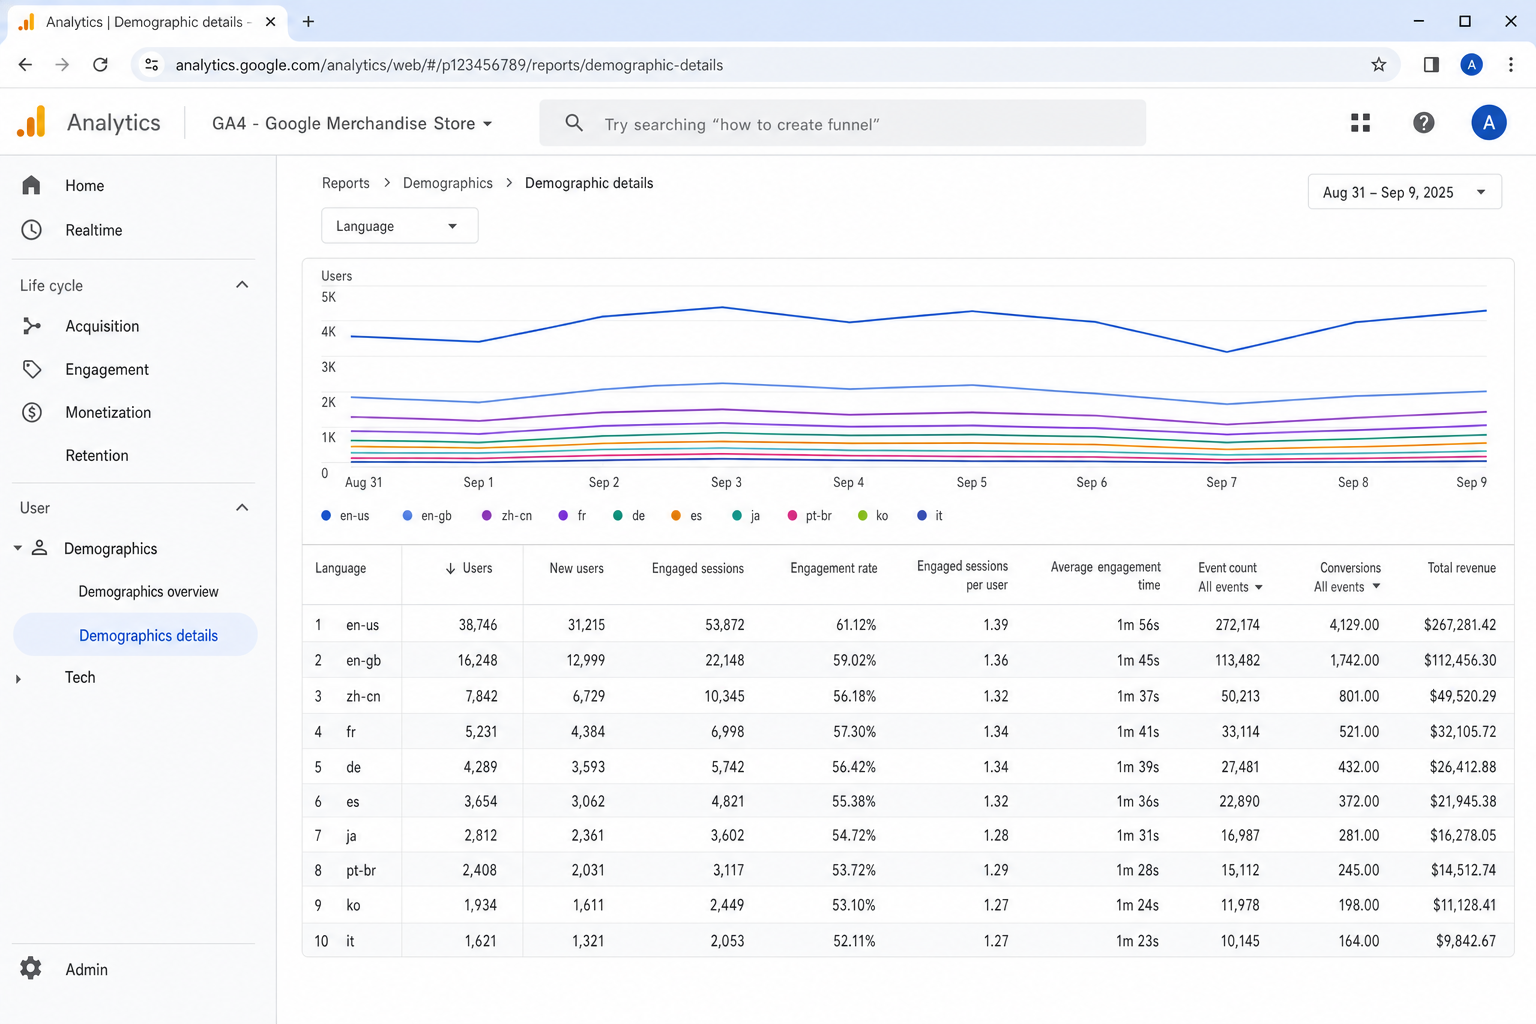Viewport: 1536px width, 1024px height.
Task: Open the Tech menu item
Action: tap(80, 677)
